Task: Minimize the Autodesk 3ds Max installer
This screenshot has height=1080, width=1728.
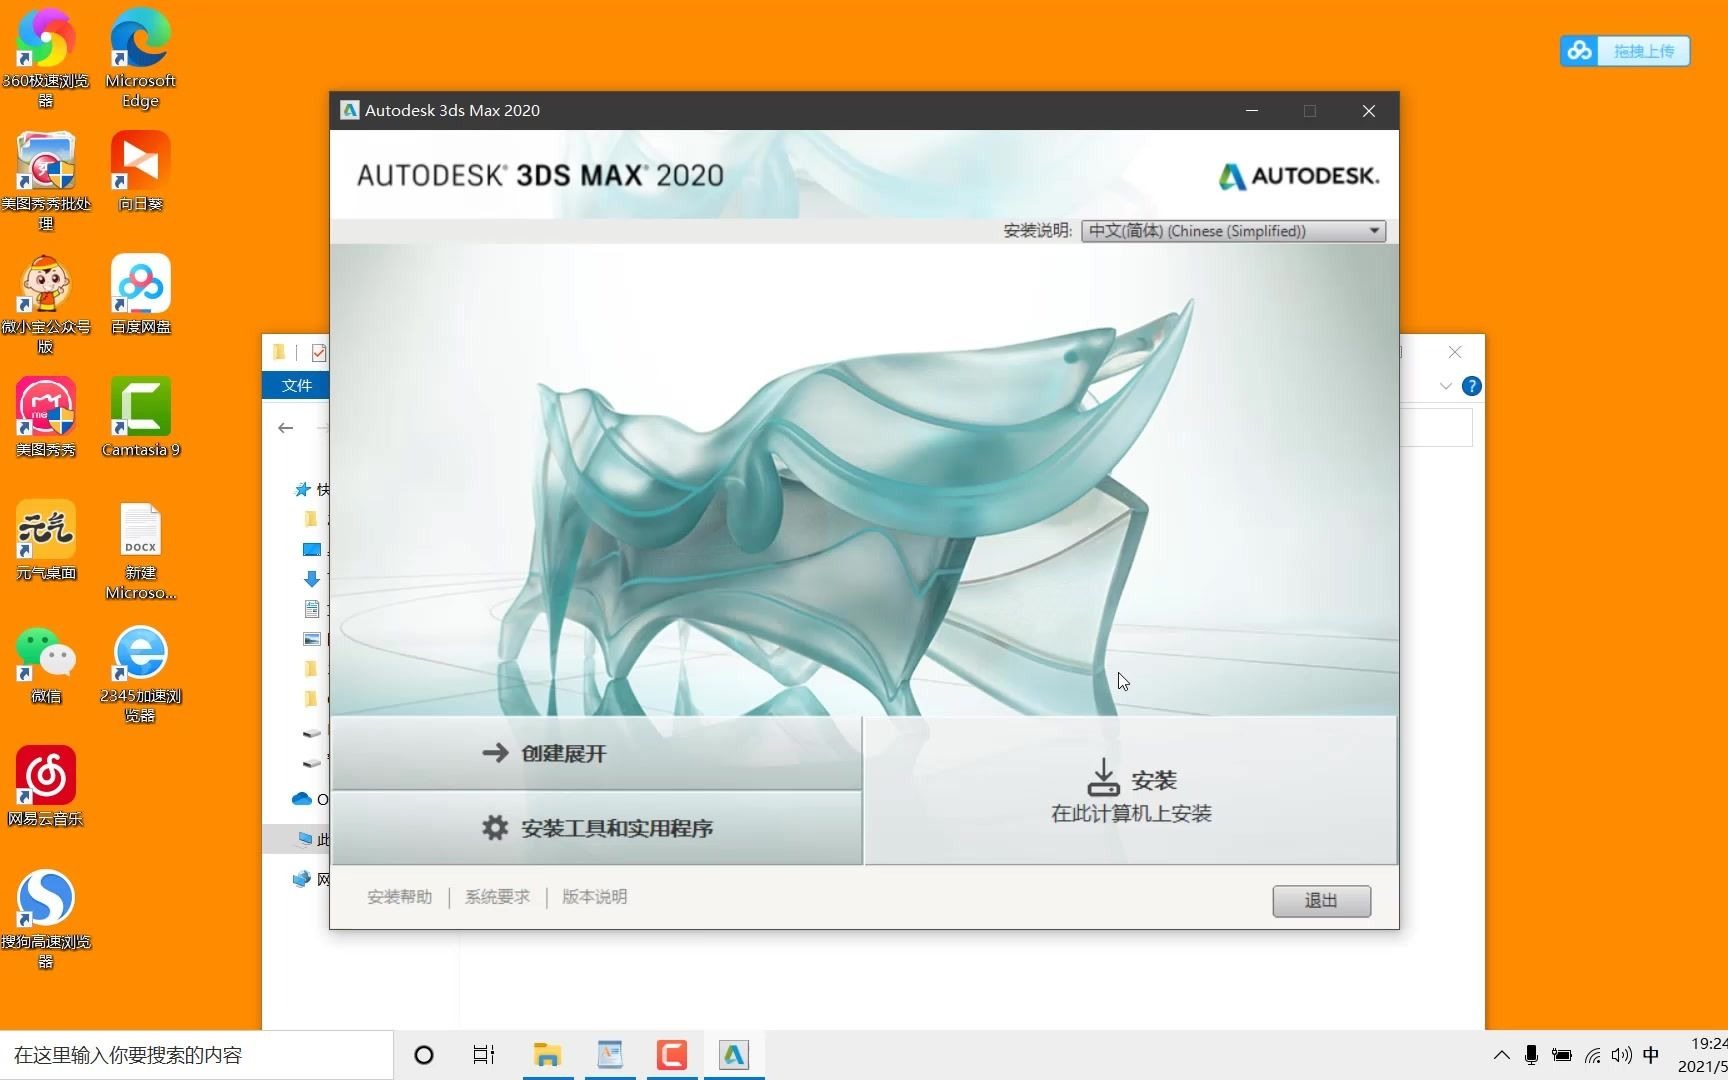Action: [x=1251, y=110]
